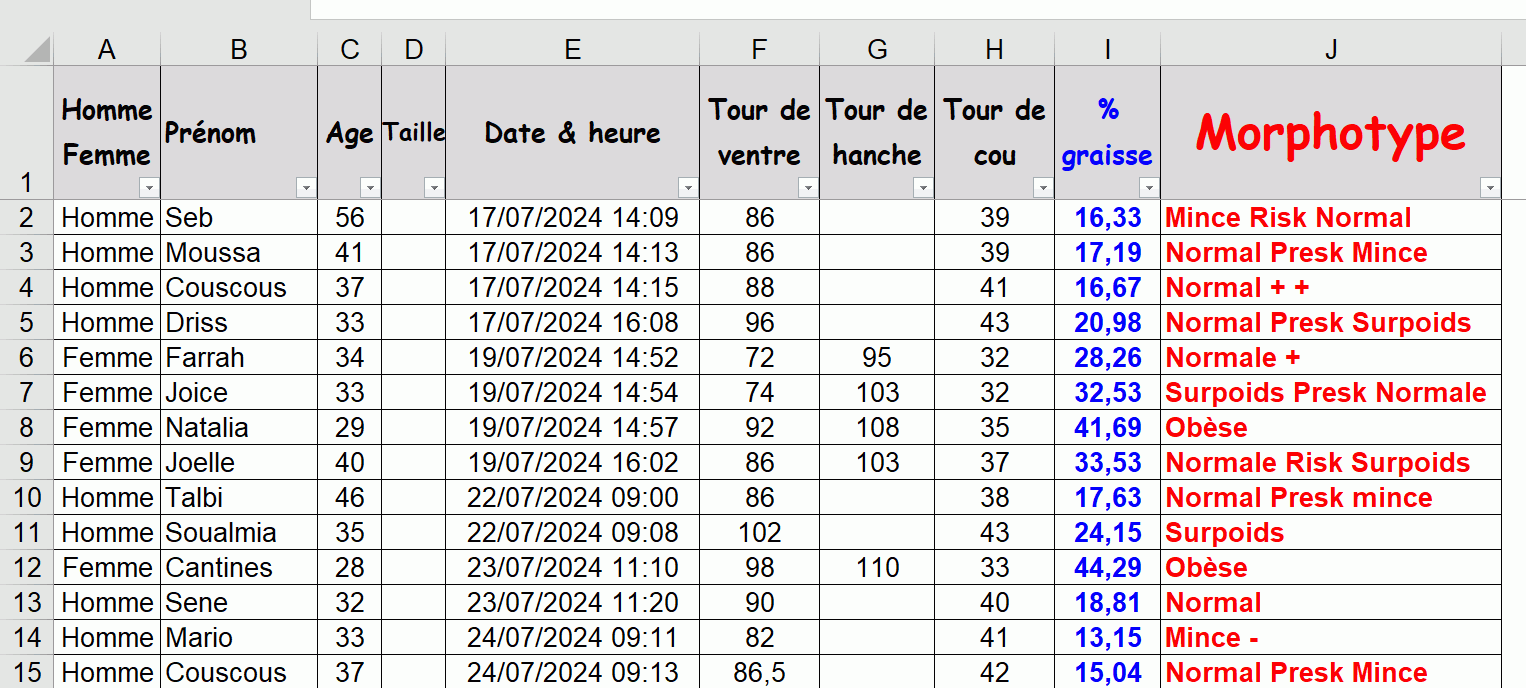
Task: Select the Surpoids Presk Normale cell
Action: click(x=1331, y=392)
